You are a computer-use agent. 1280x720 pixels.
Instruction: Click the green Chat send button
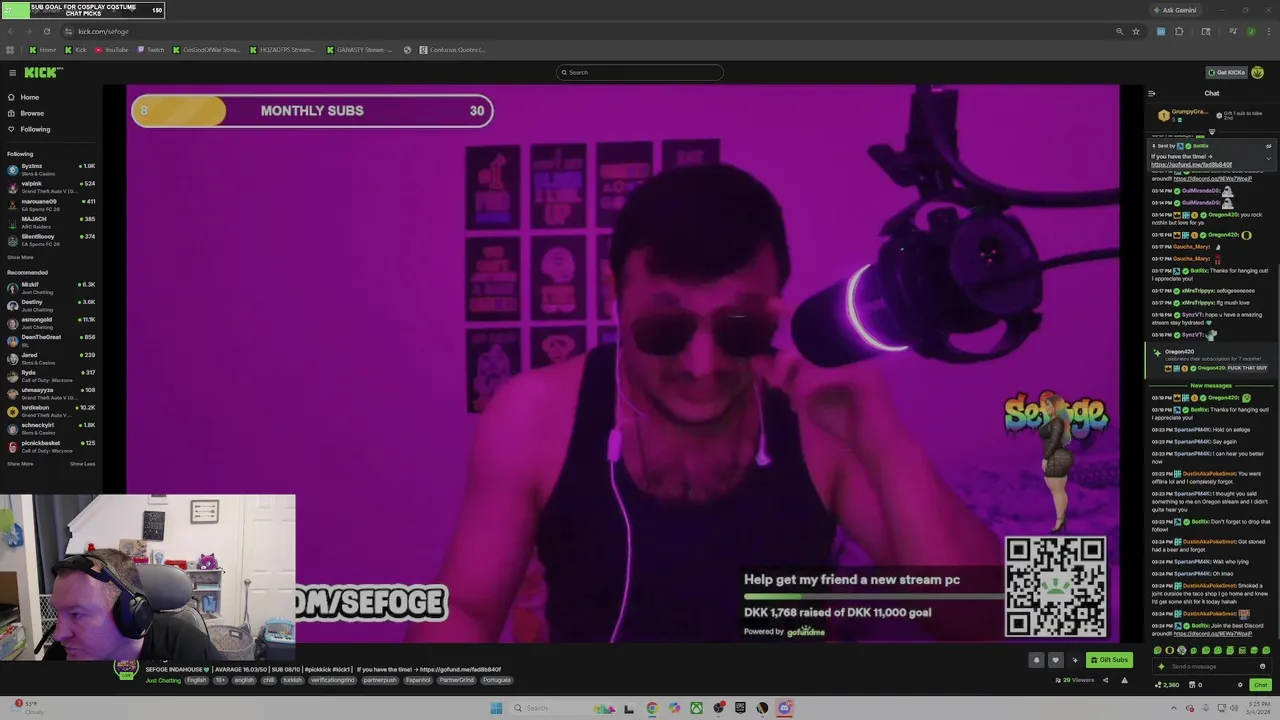pos(1260,685)
